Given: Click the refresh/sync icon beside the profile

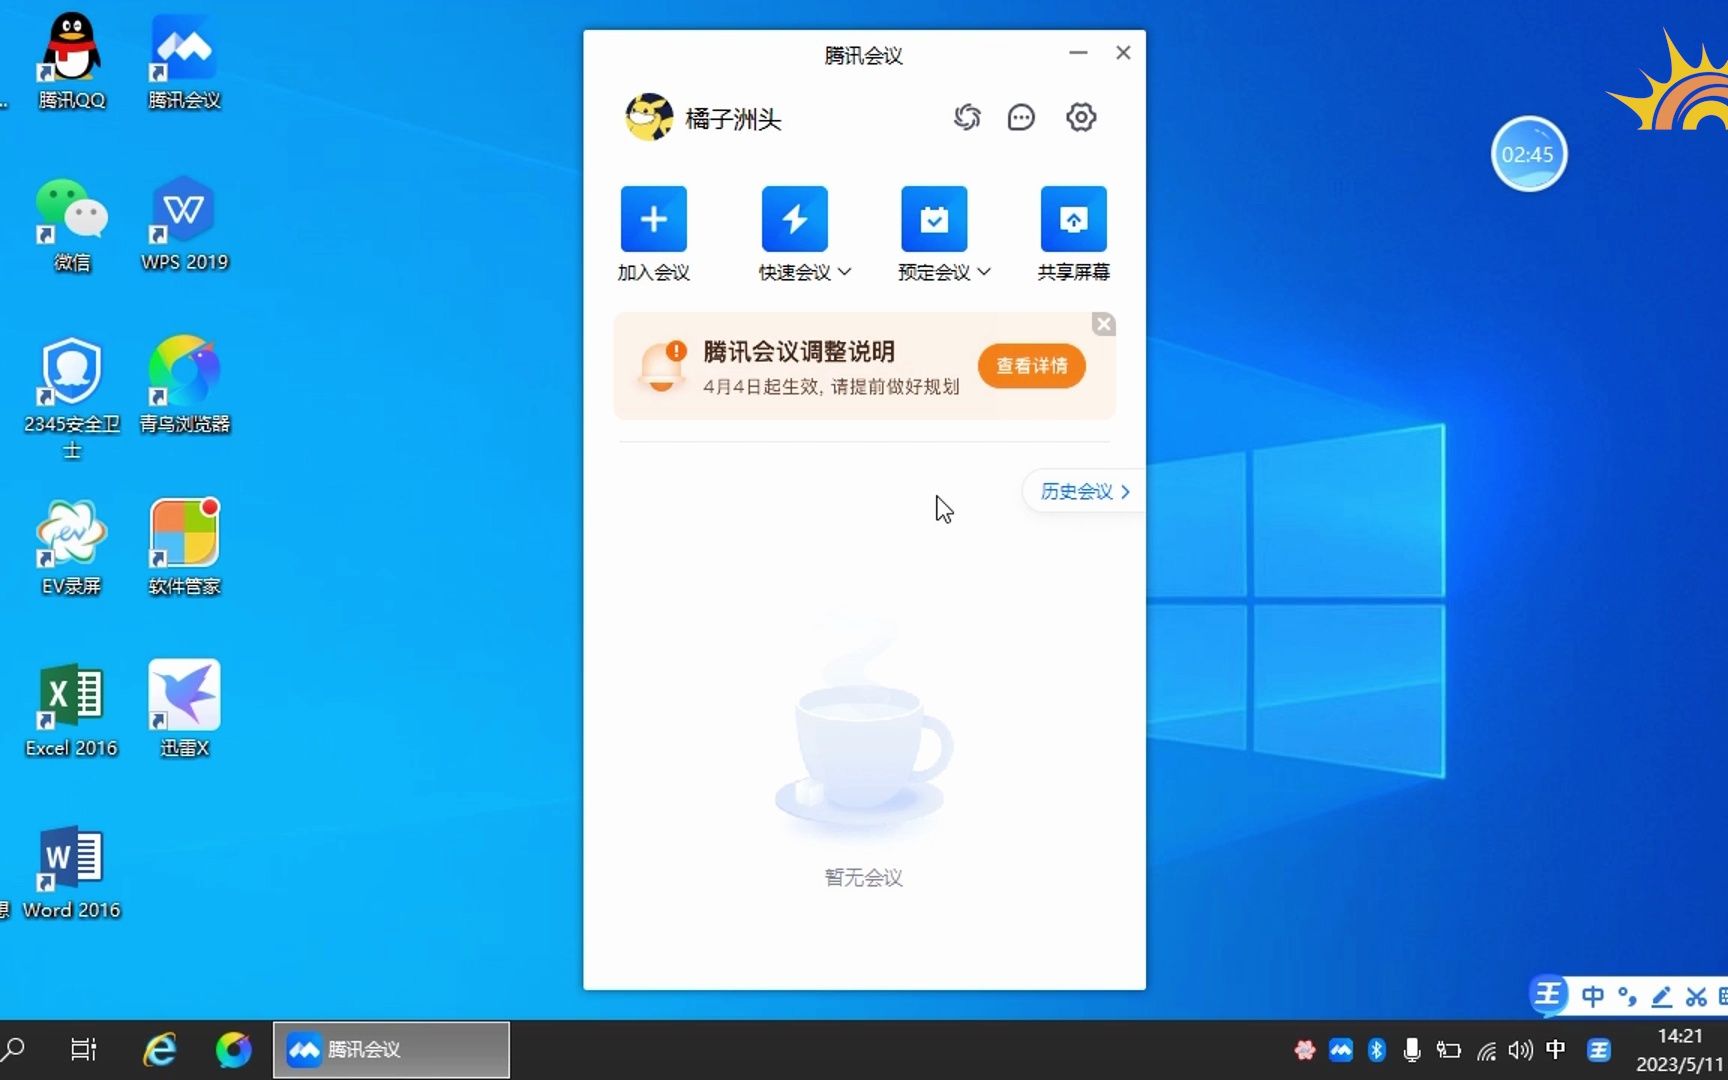Looking at the screenshot, I should click(x=966, y=118).
